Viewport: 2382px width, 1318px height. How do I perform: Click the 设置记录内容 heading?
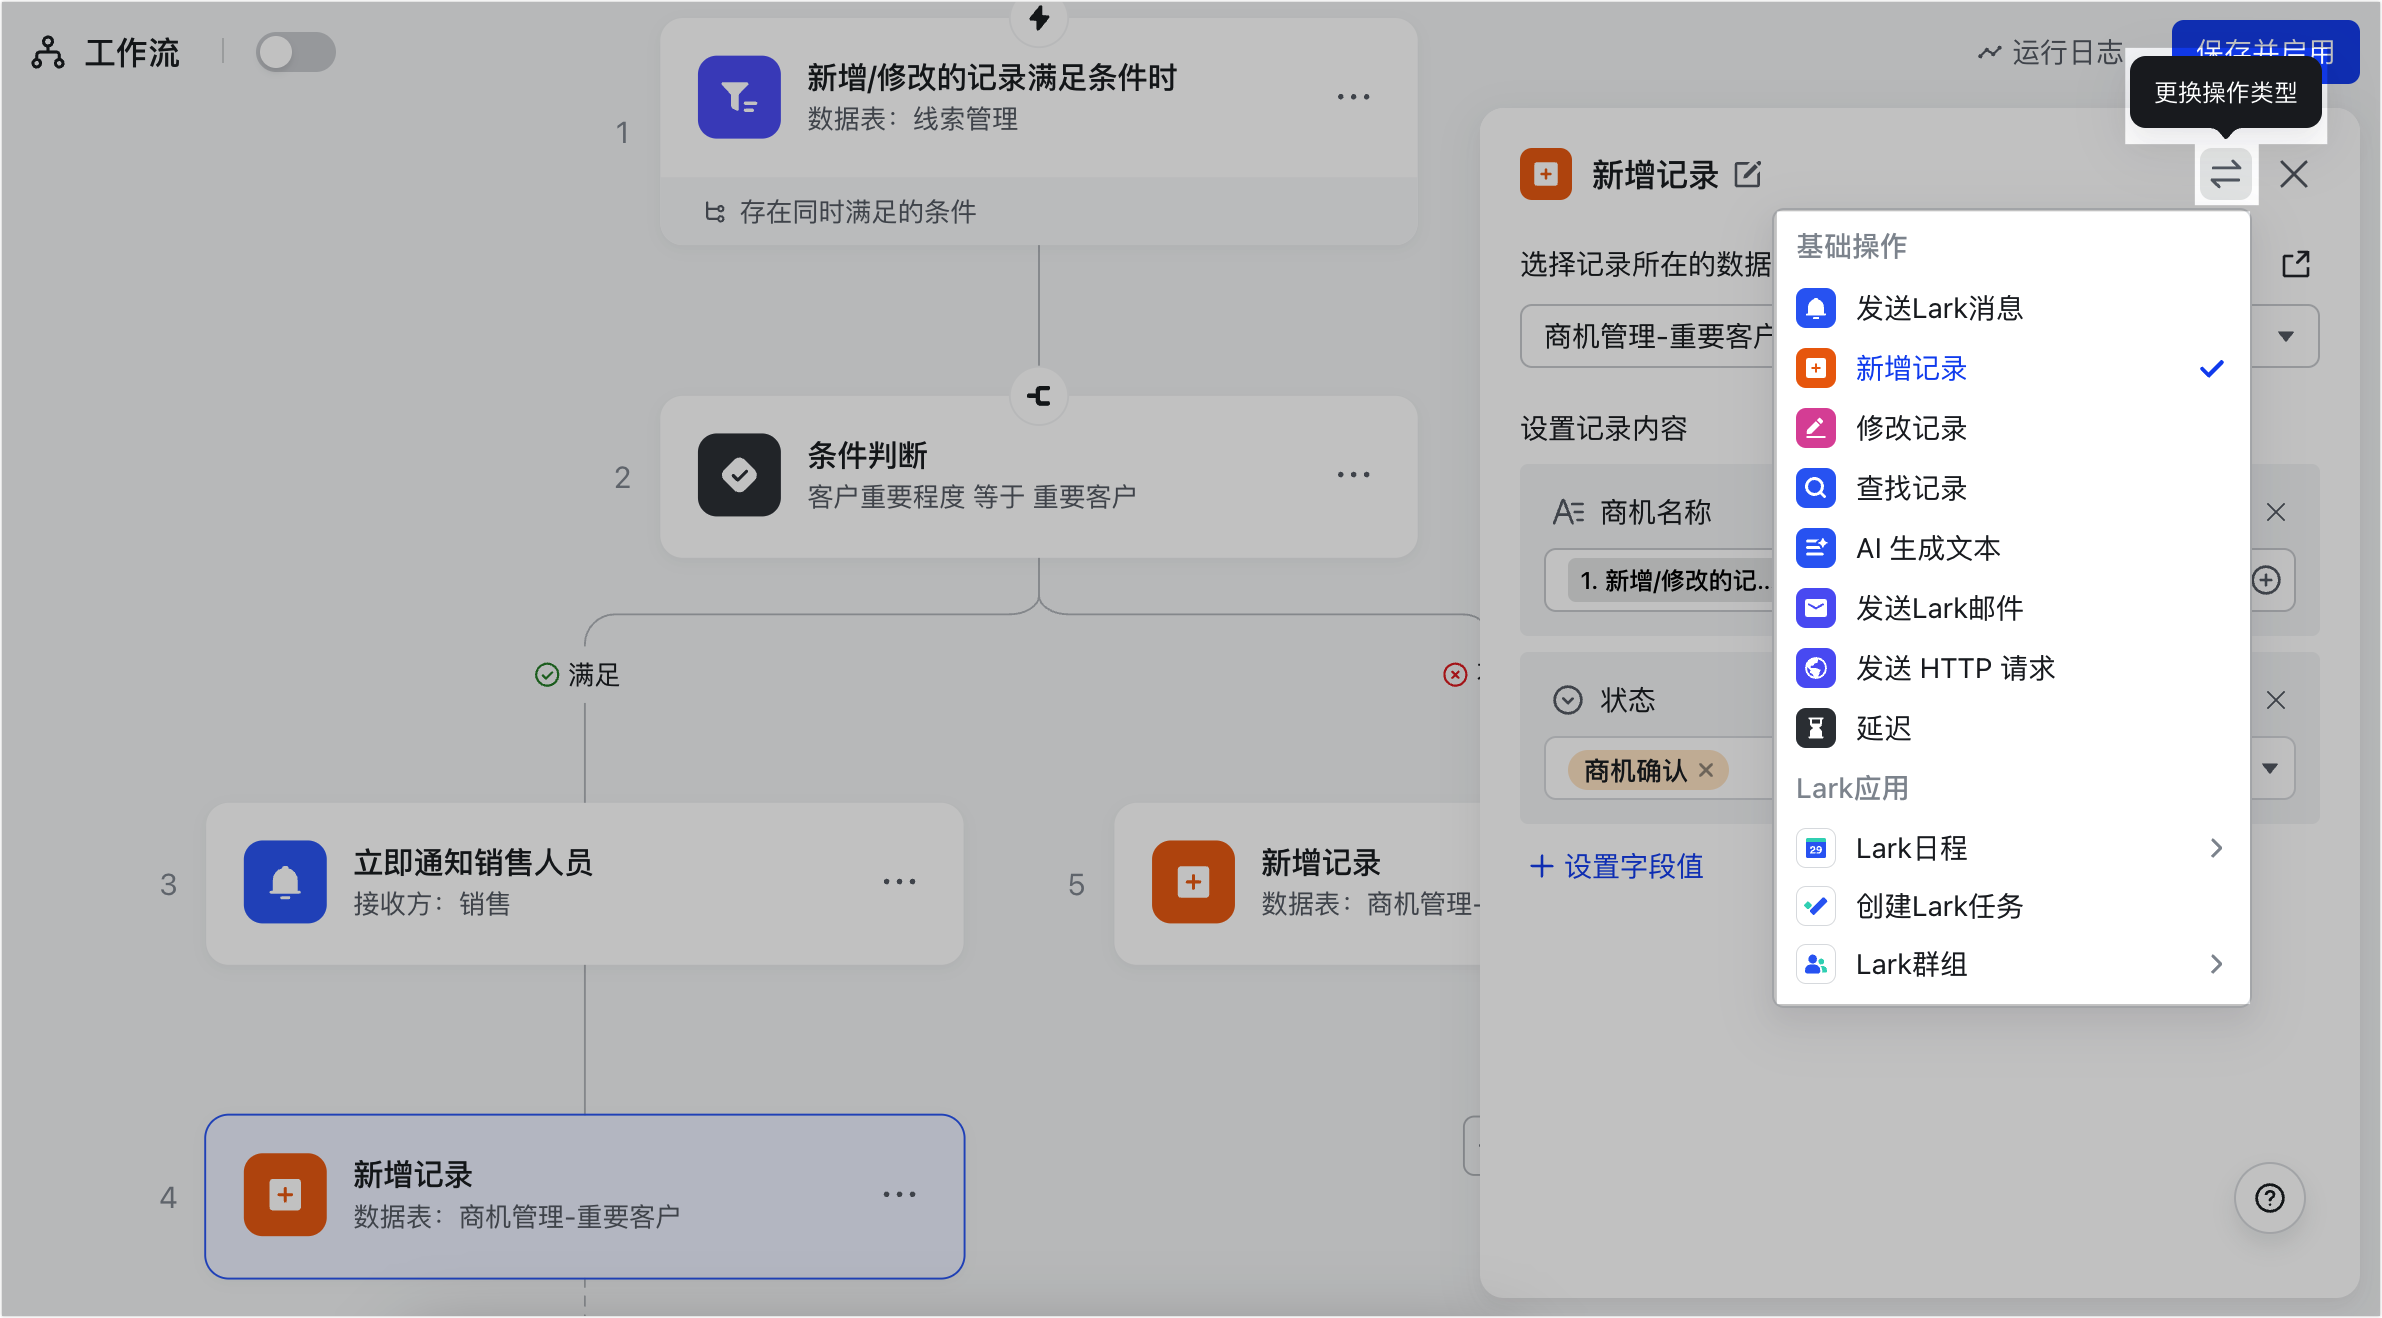point(1604,429)
